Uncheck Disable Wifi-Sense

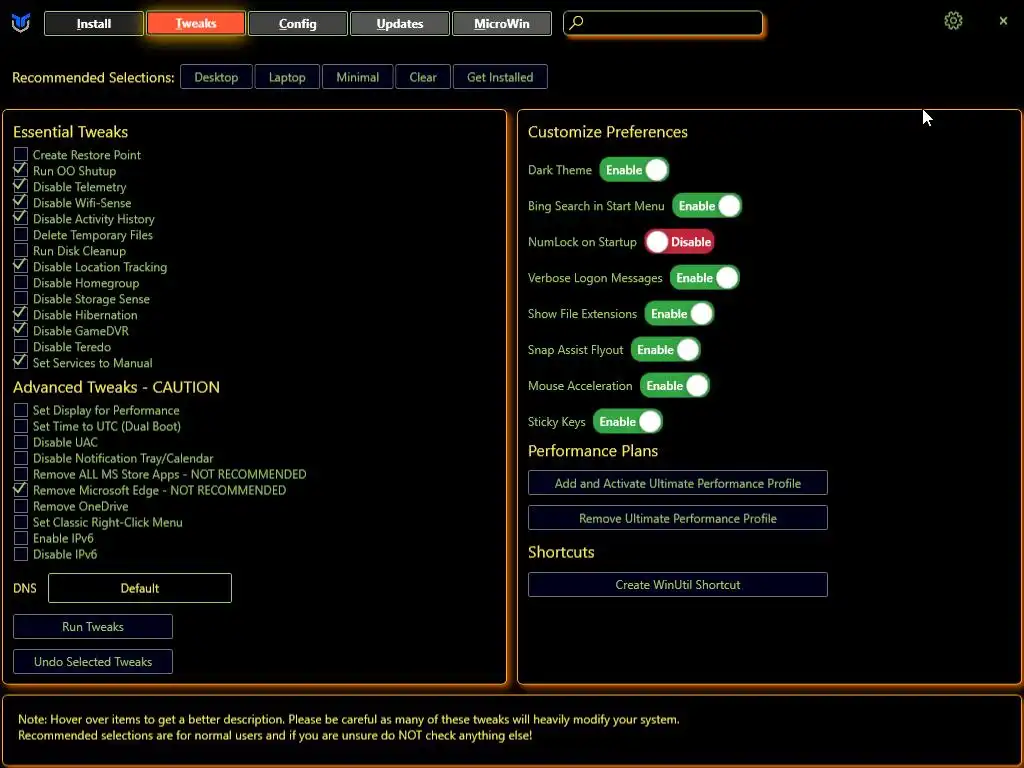click(21, 202)
